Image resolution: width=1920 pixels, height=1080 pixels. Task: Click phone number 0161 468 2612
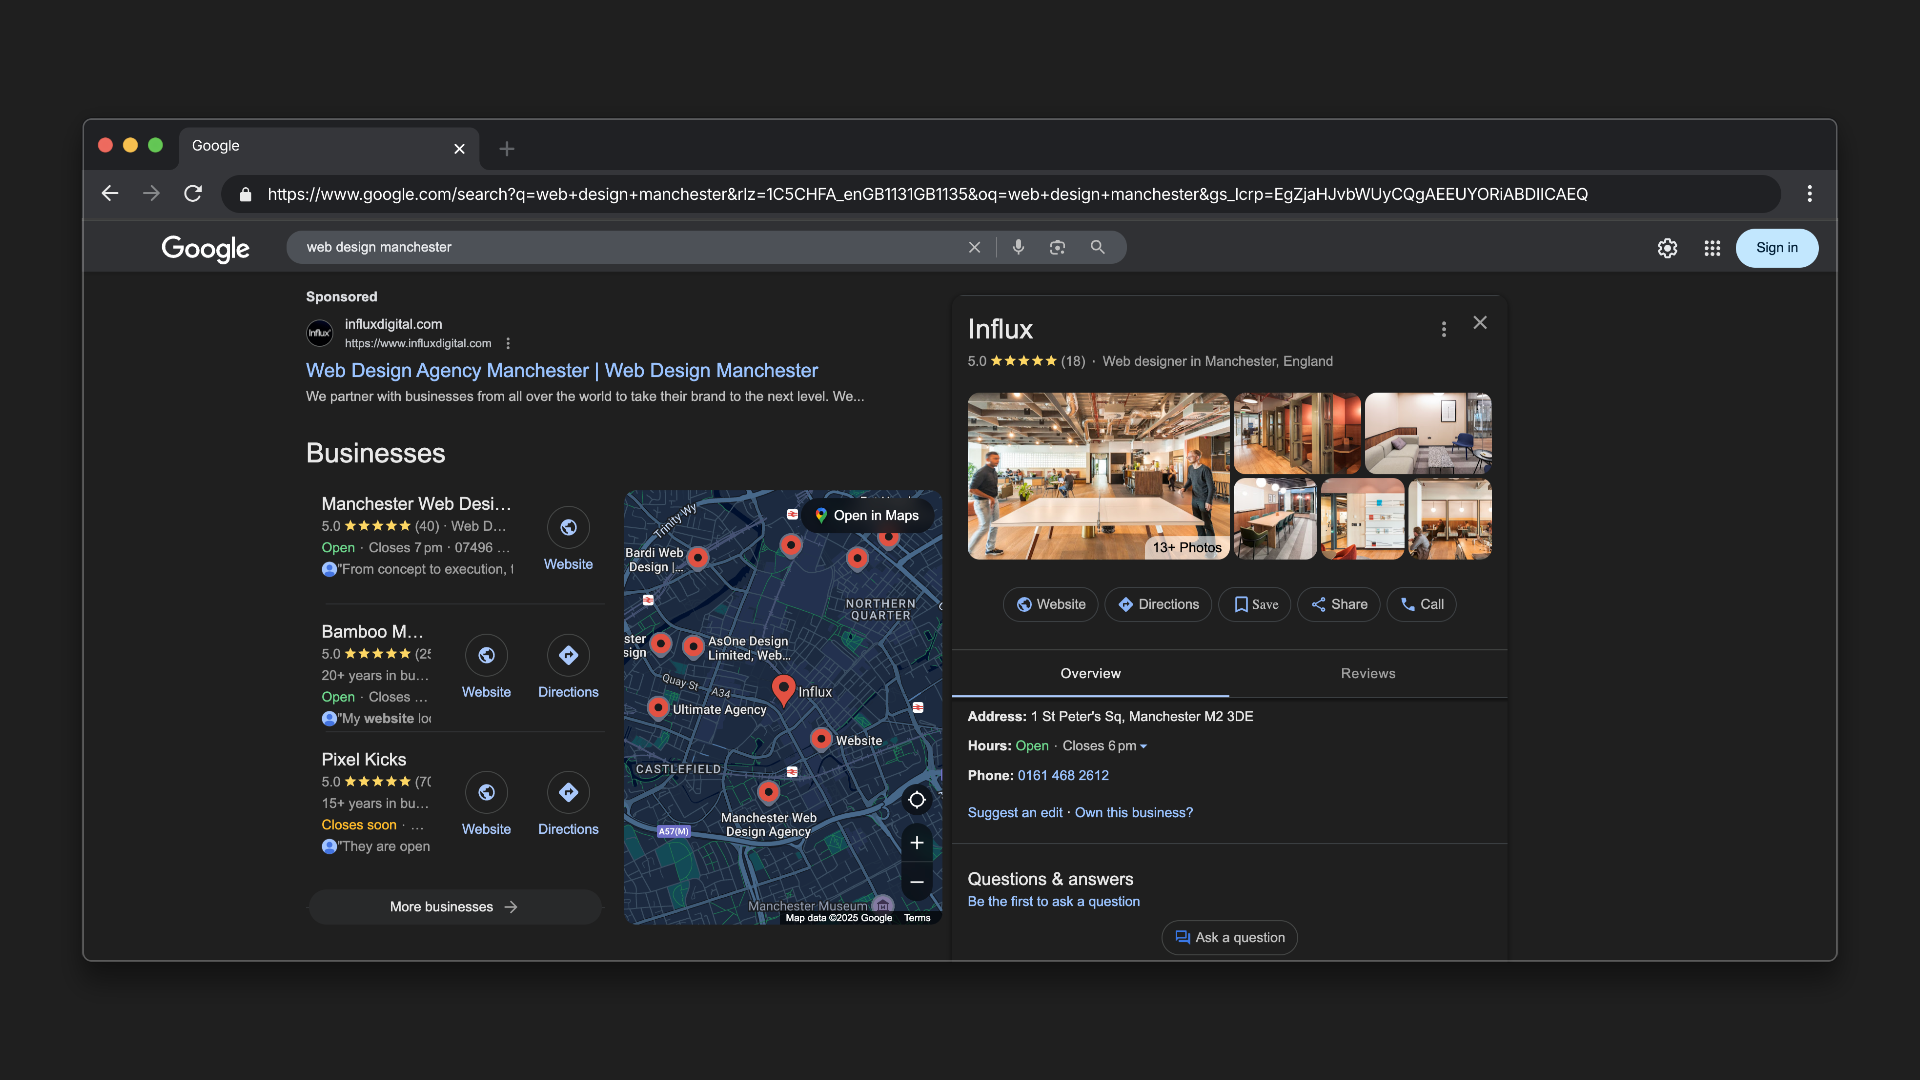pos(1063,776)
